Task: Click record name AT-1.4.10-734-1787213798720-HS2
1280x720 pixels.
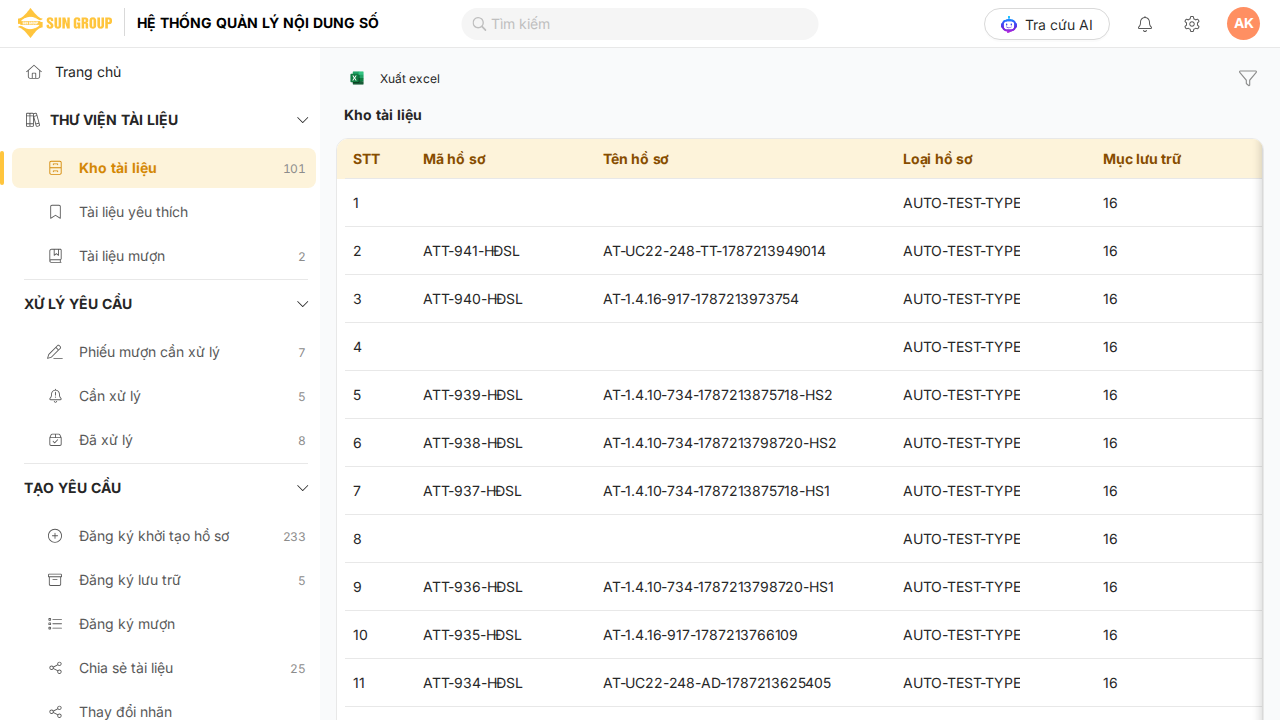Action: point(720,443)
